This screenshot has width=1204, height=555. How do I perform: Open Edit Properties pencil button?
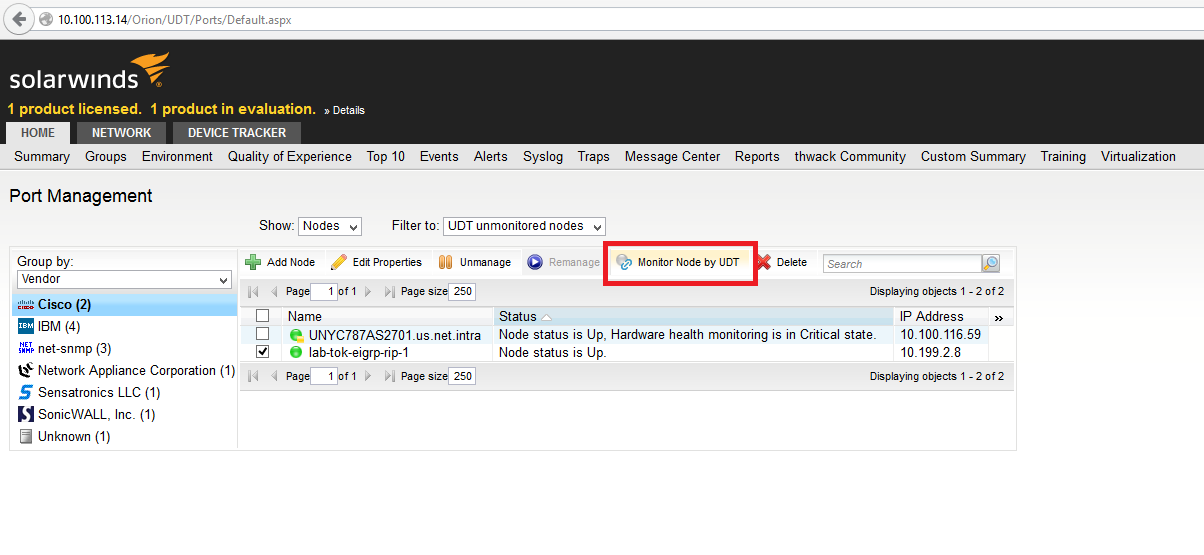click(x=376, y=262)
